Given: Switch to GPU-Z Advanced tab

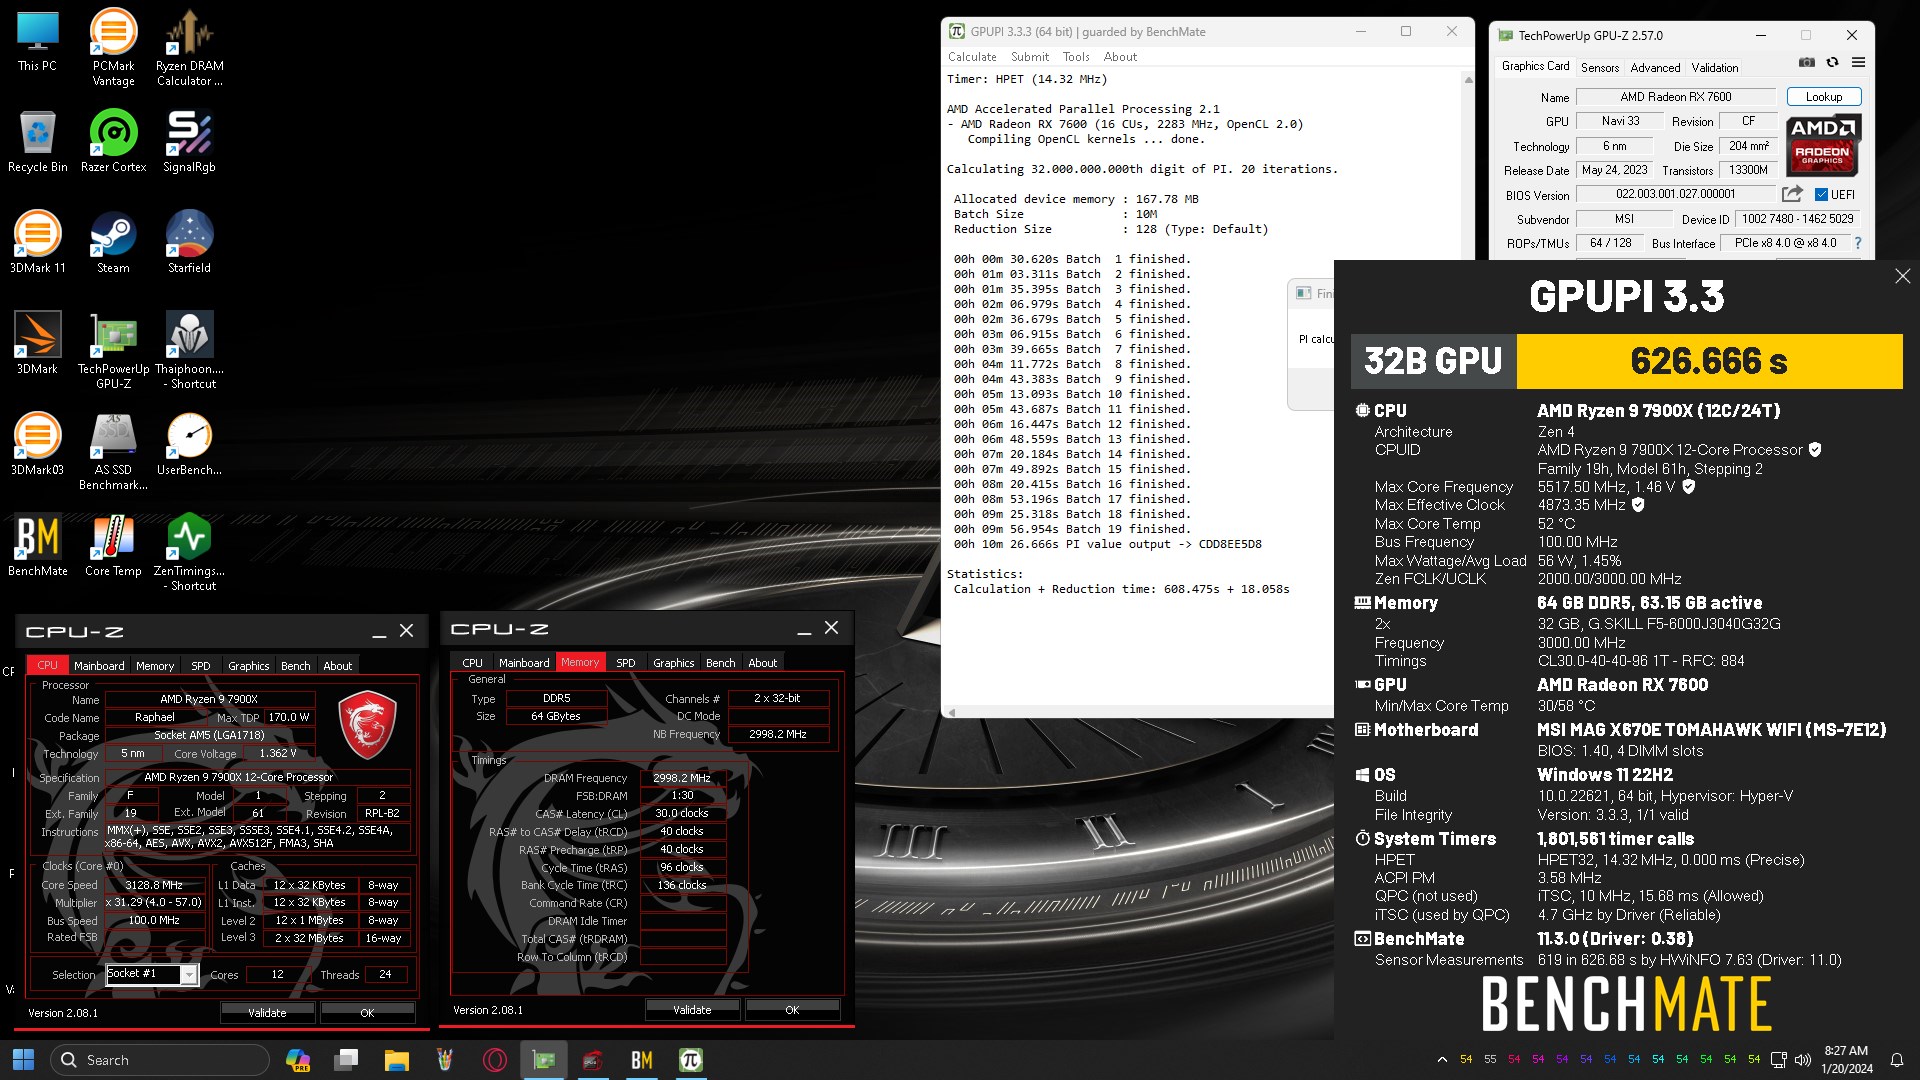Looking at the screenshot, I should click(1655, 68).
